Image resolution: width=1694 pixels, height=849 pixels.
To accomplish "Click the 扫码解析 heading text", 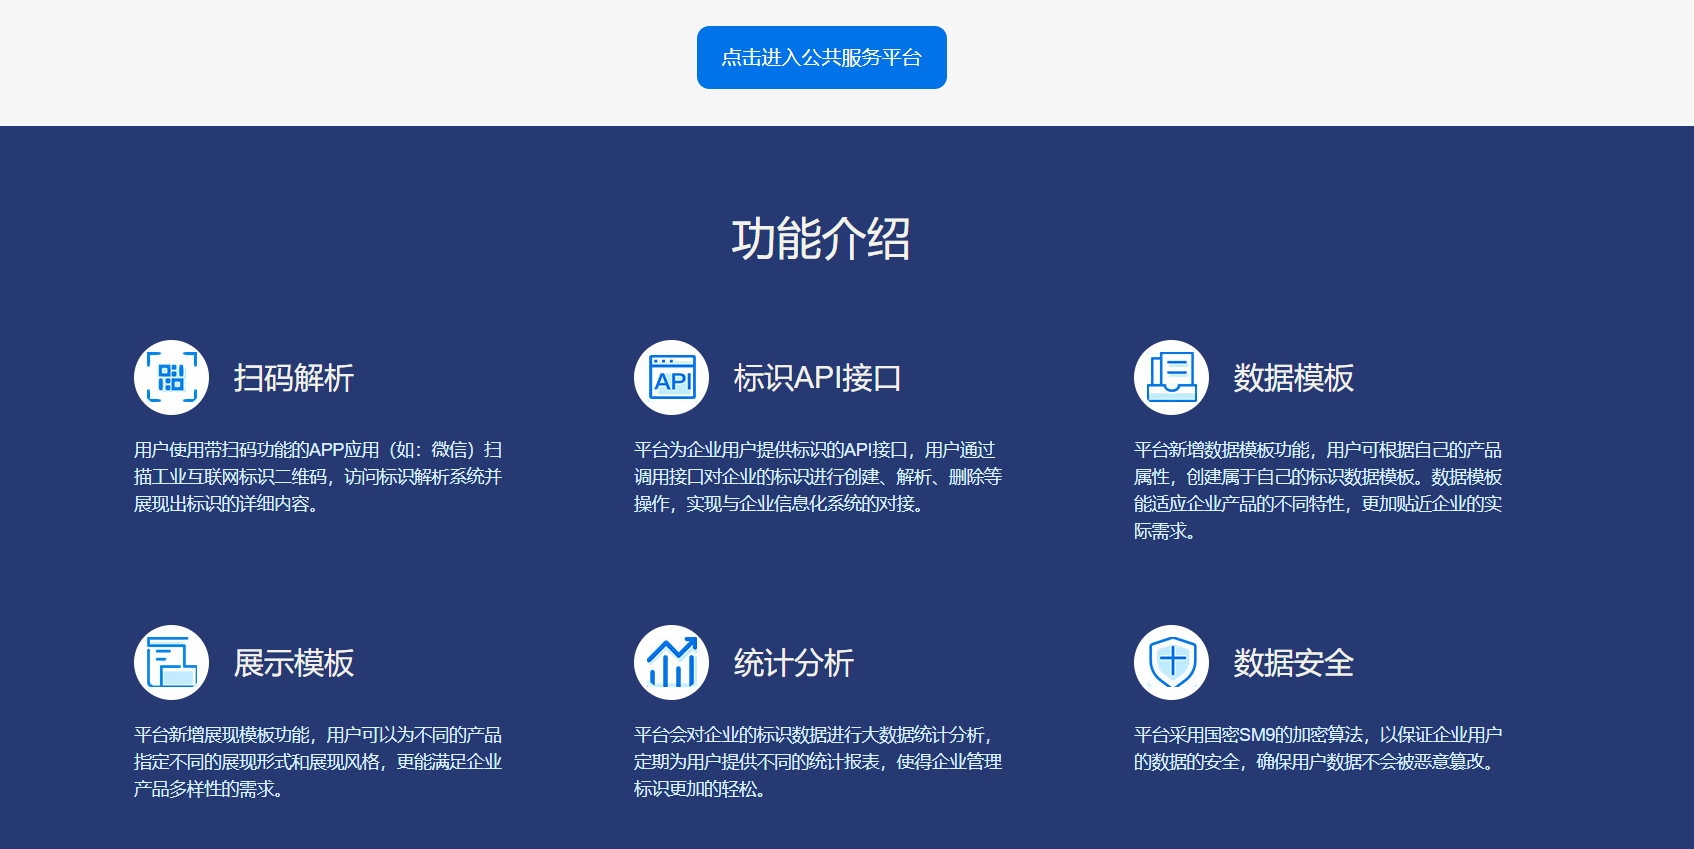I will 294,378.
